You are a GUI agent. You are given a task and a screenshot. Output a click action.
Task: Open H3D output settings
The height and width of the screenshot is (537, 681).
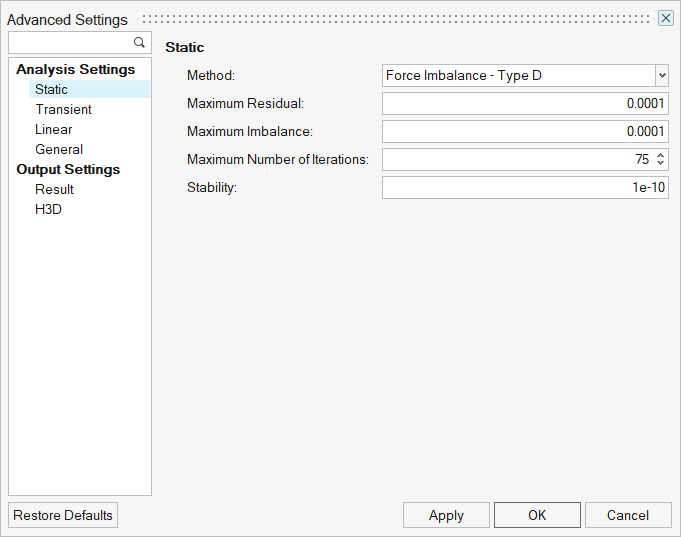coord(48,209)
